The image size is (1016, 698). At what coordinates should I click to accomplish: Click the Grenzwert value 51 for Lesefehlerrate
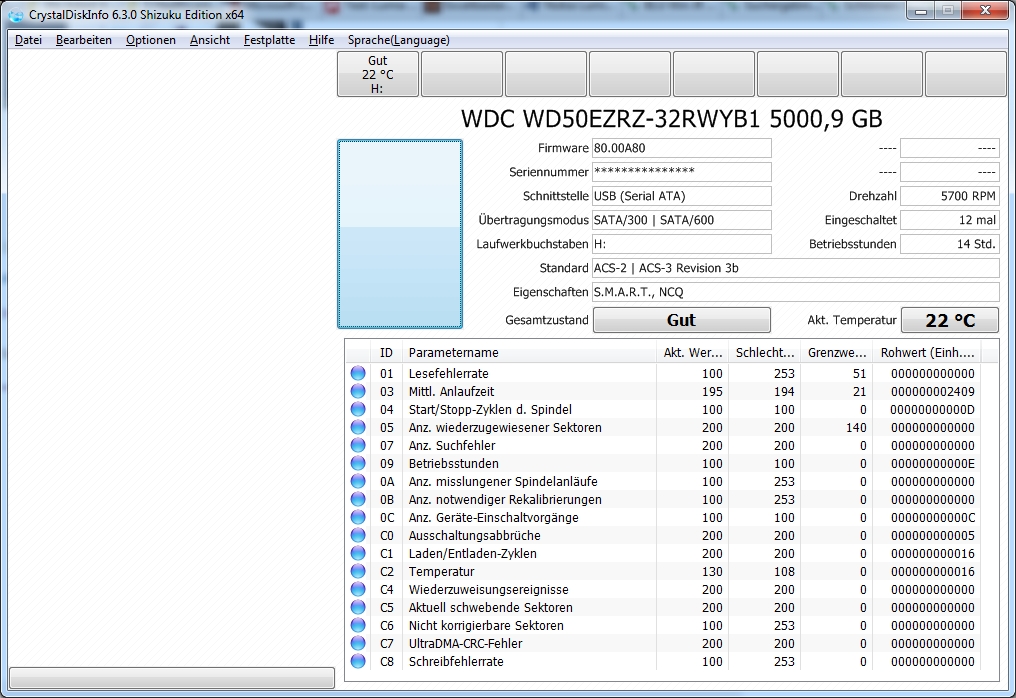[859, 373]
